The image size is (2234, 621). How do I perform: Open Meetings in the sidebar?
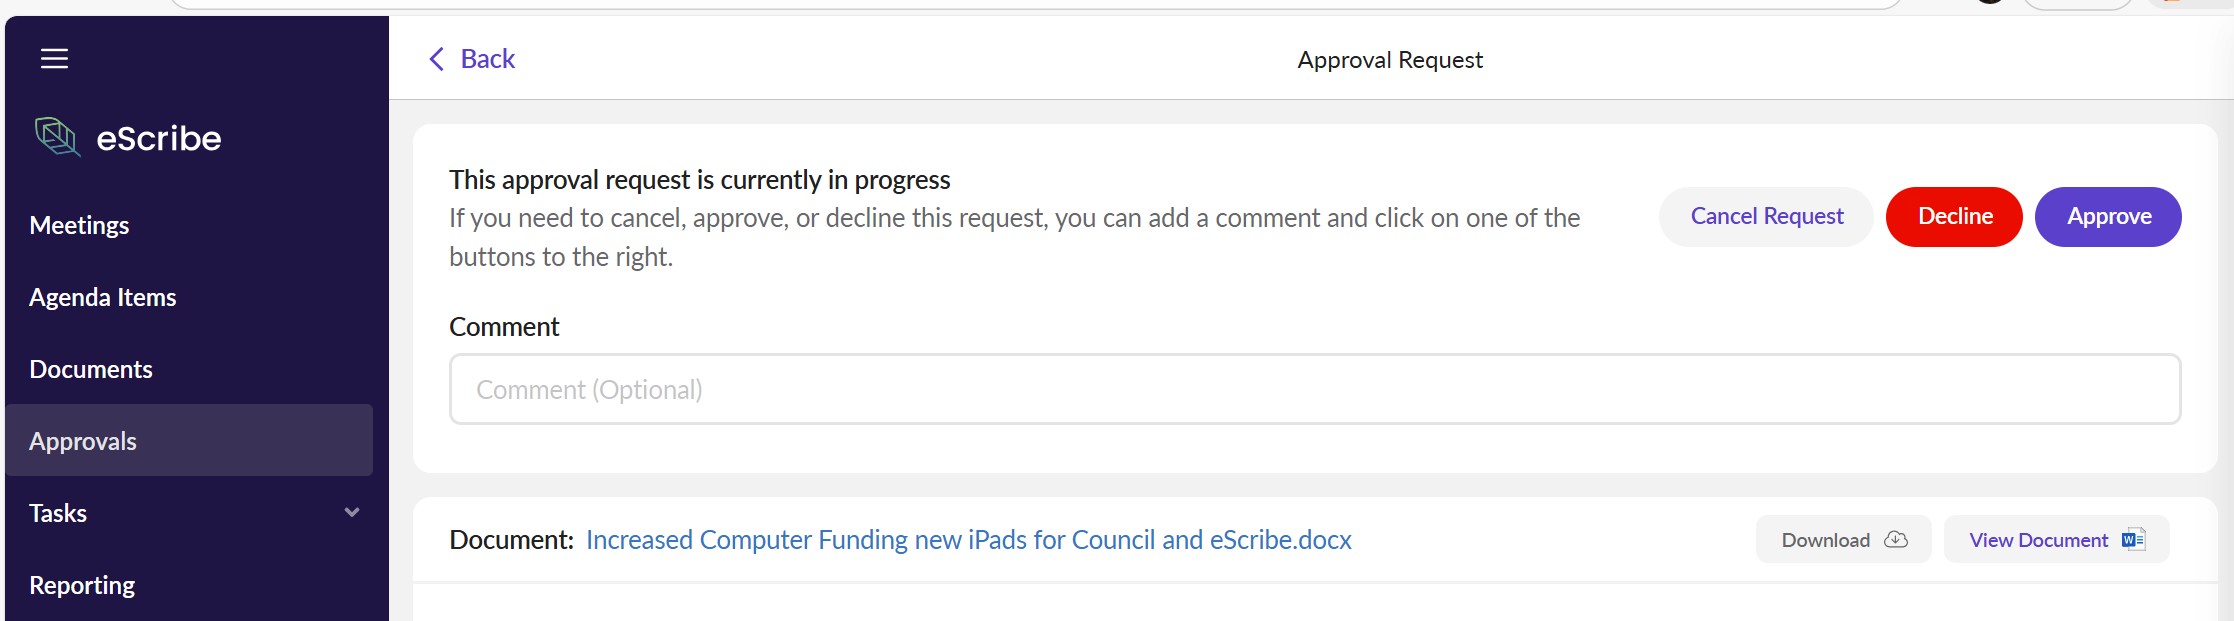pyautogui.click(x=80, y=226)
